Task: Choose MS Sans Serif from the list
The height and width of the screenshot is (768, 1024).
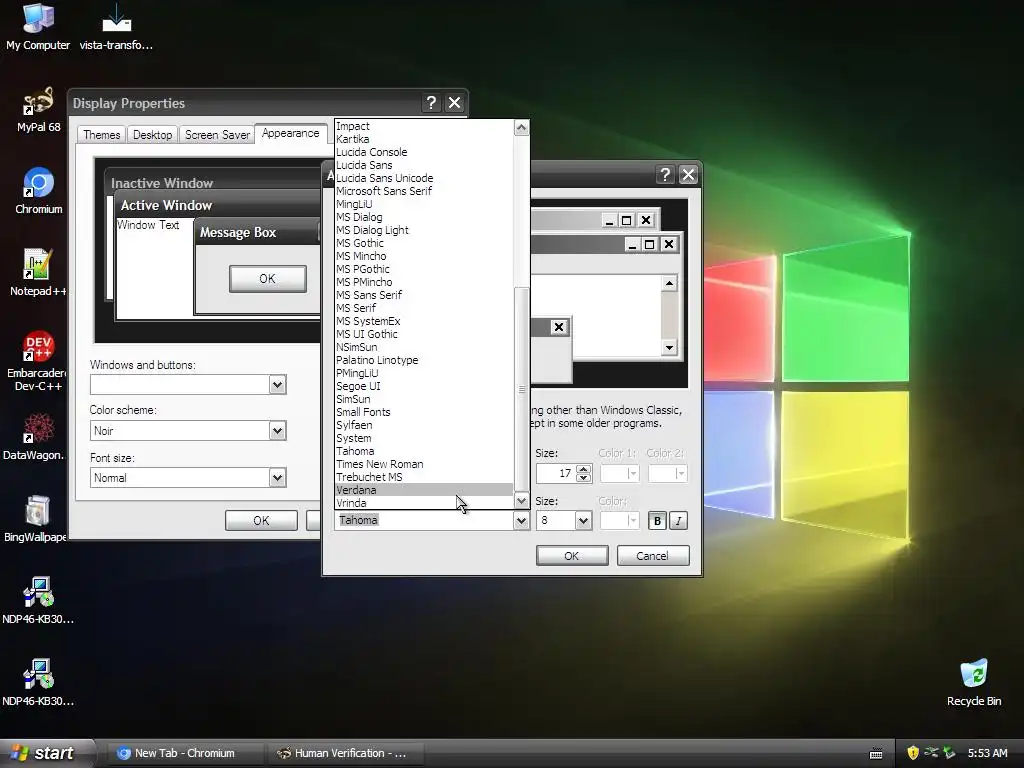Action: coord(423,295)
